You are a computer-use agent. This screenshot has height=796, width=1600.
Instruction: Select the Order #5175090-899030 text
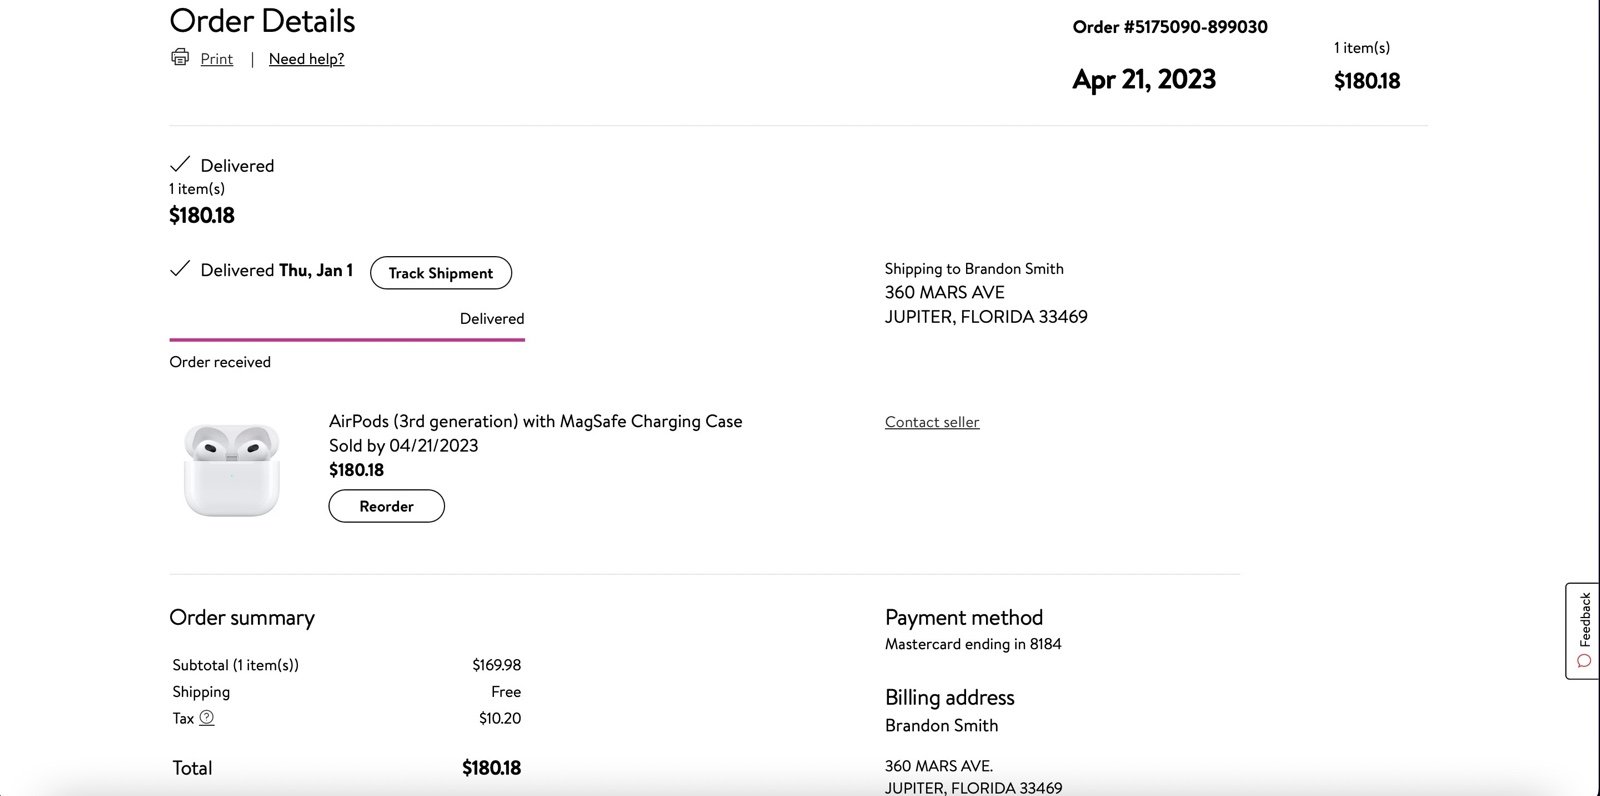1170,27
